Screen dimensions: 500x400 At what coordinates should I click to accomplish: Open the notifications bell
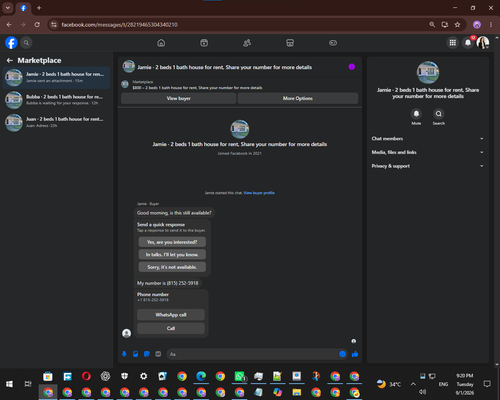click(x=468, y=43)
